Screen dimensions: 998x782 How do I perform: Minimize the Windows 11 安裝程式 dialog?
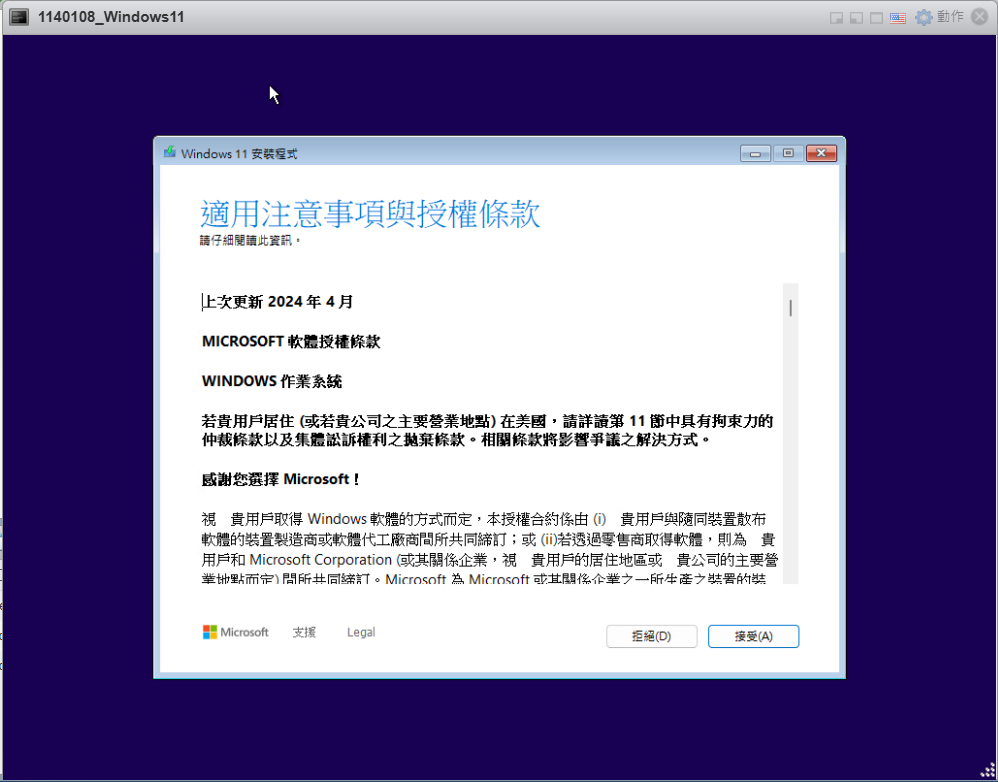tap(756, 153)
